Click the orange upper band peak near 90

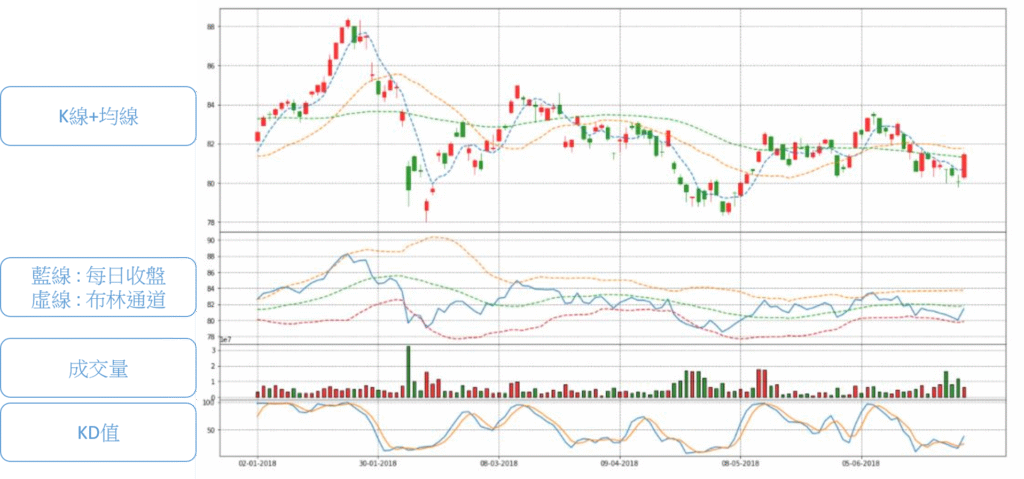[438, 238]
